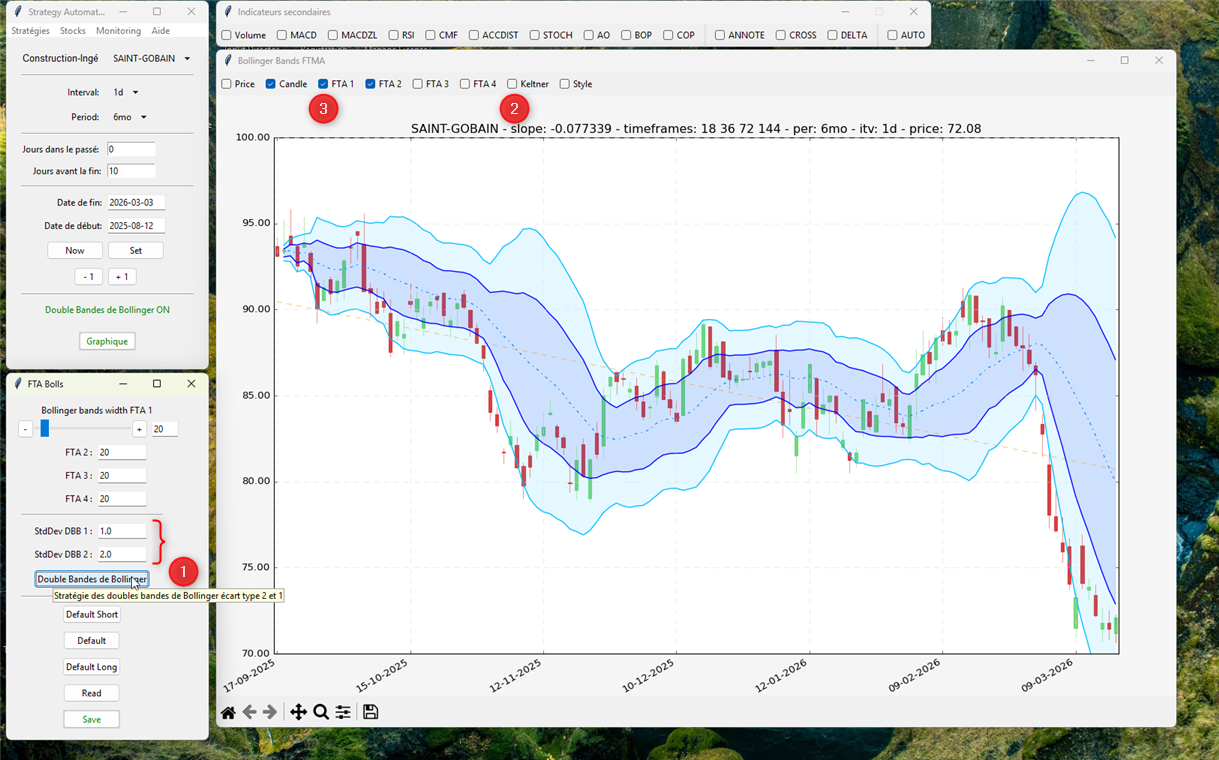This screenshot has height=760, width=1219.
Task: Click the green Graphique button
Action: [x=107, y=341]
